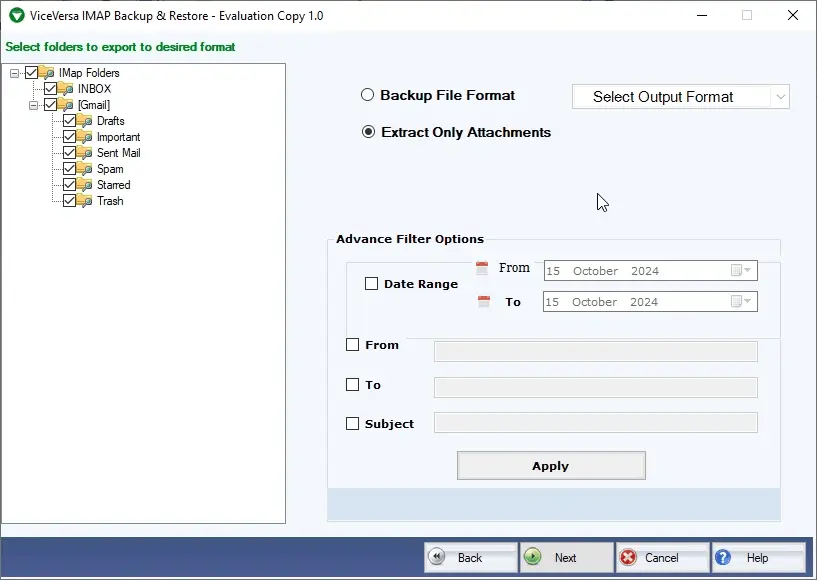Click the Drafts folder icon
The image size is (817, 580).
[84, 121]
